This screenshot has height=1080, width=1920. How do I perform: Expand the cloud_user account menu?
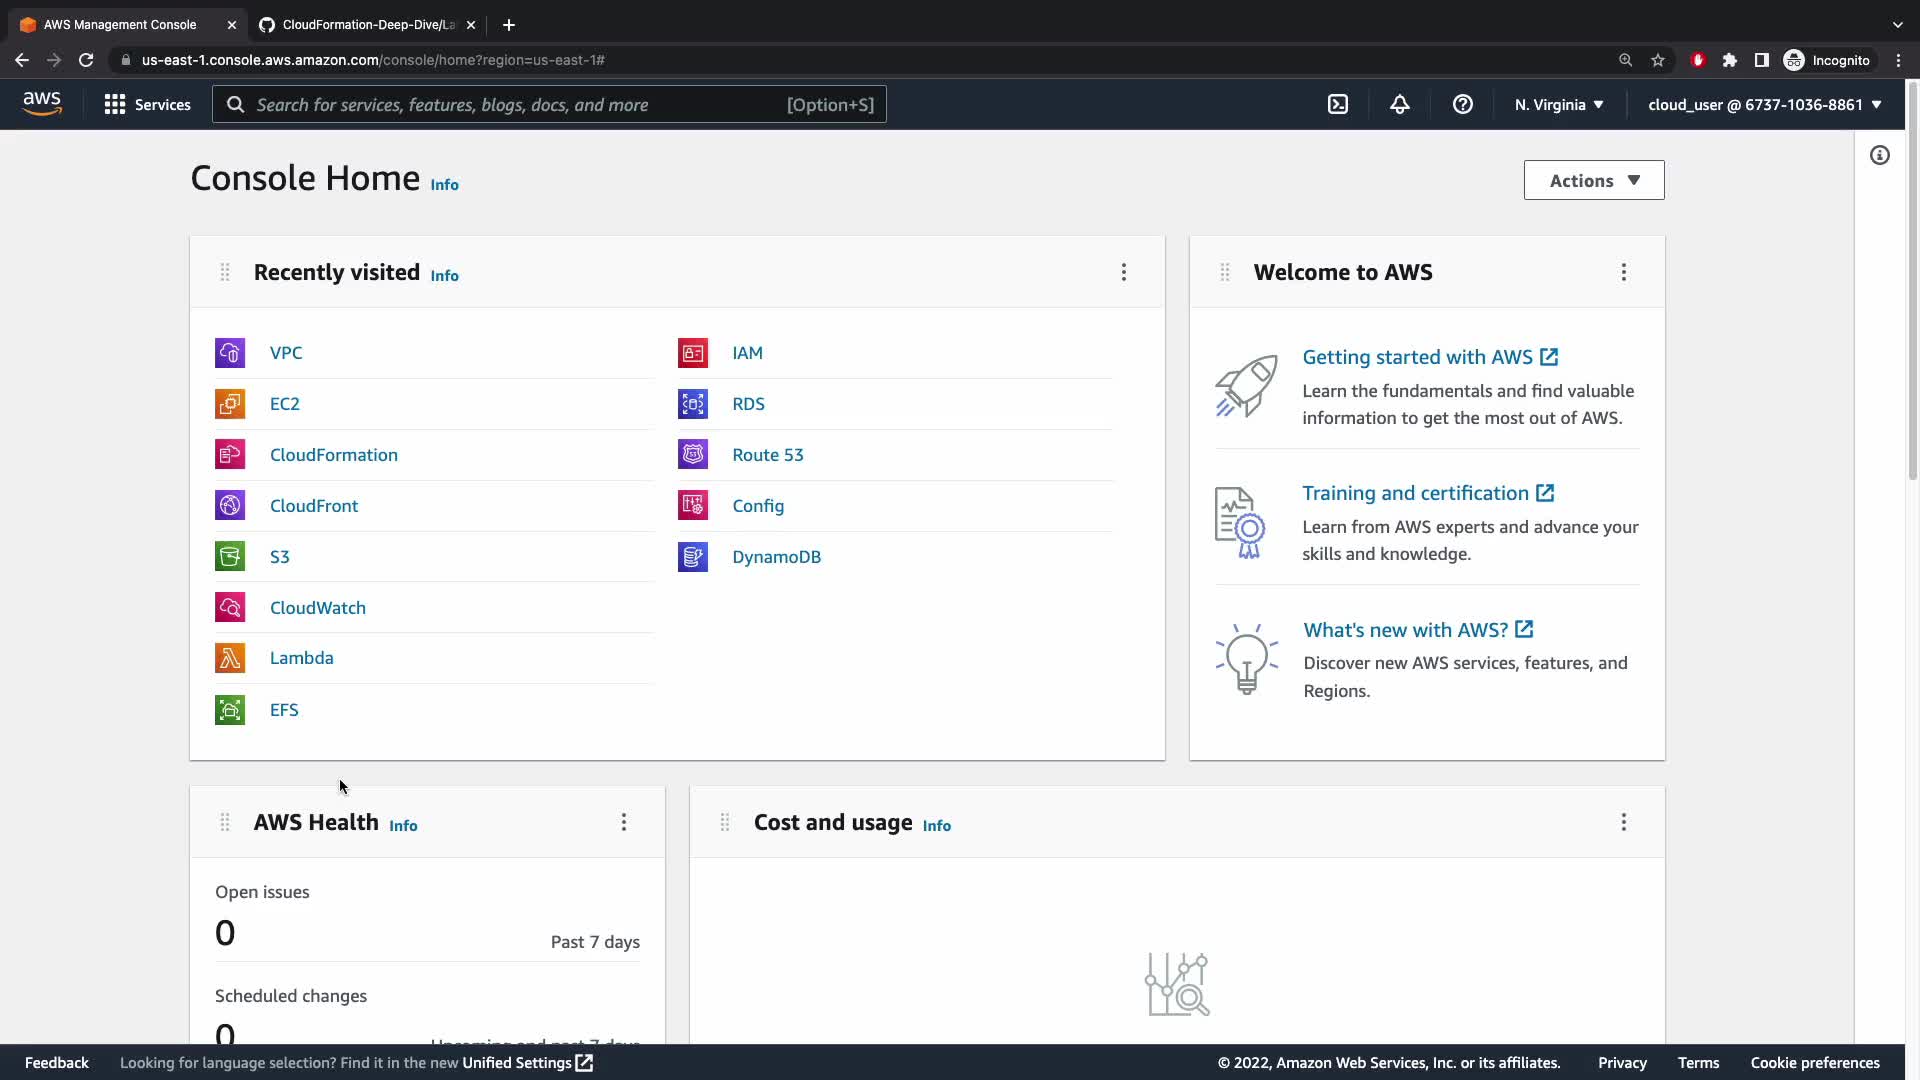[1764, 104]
